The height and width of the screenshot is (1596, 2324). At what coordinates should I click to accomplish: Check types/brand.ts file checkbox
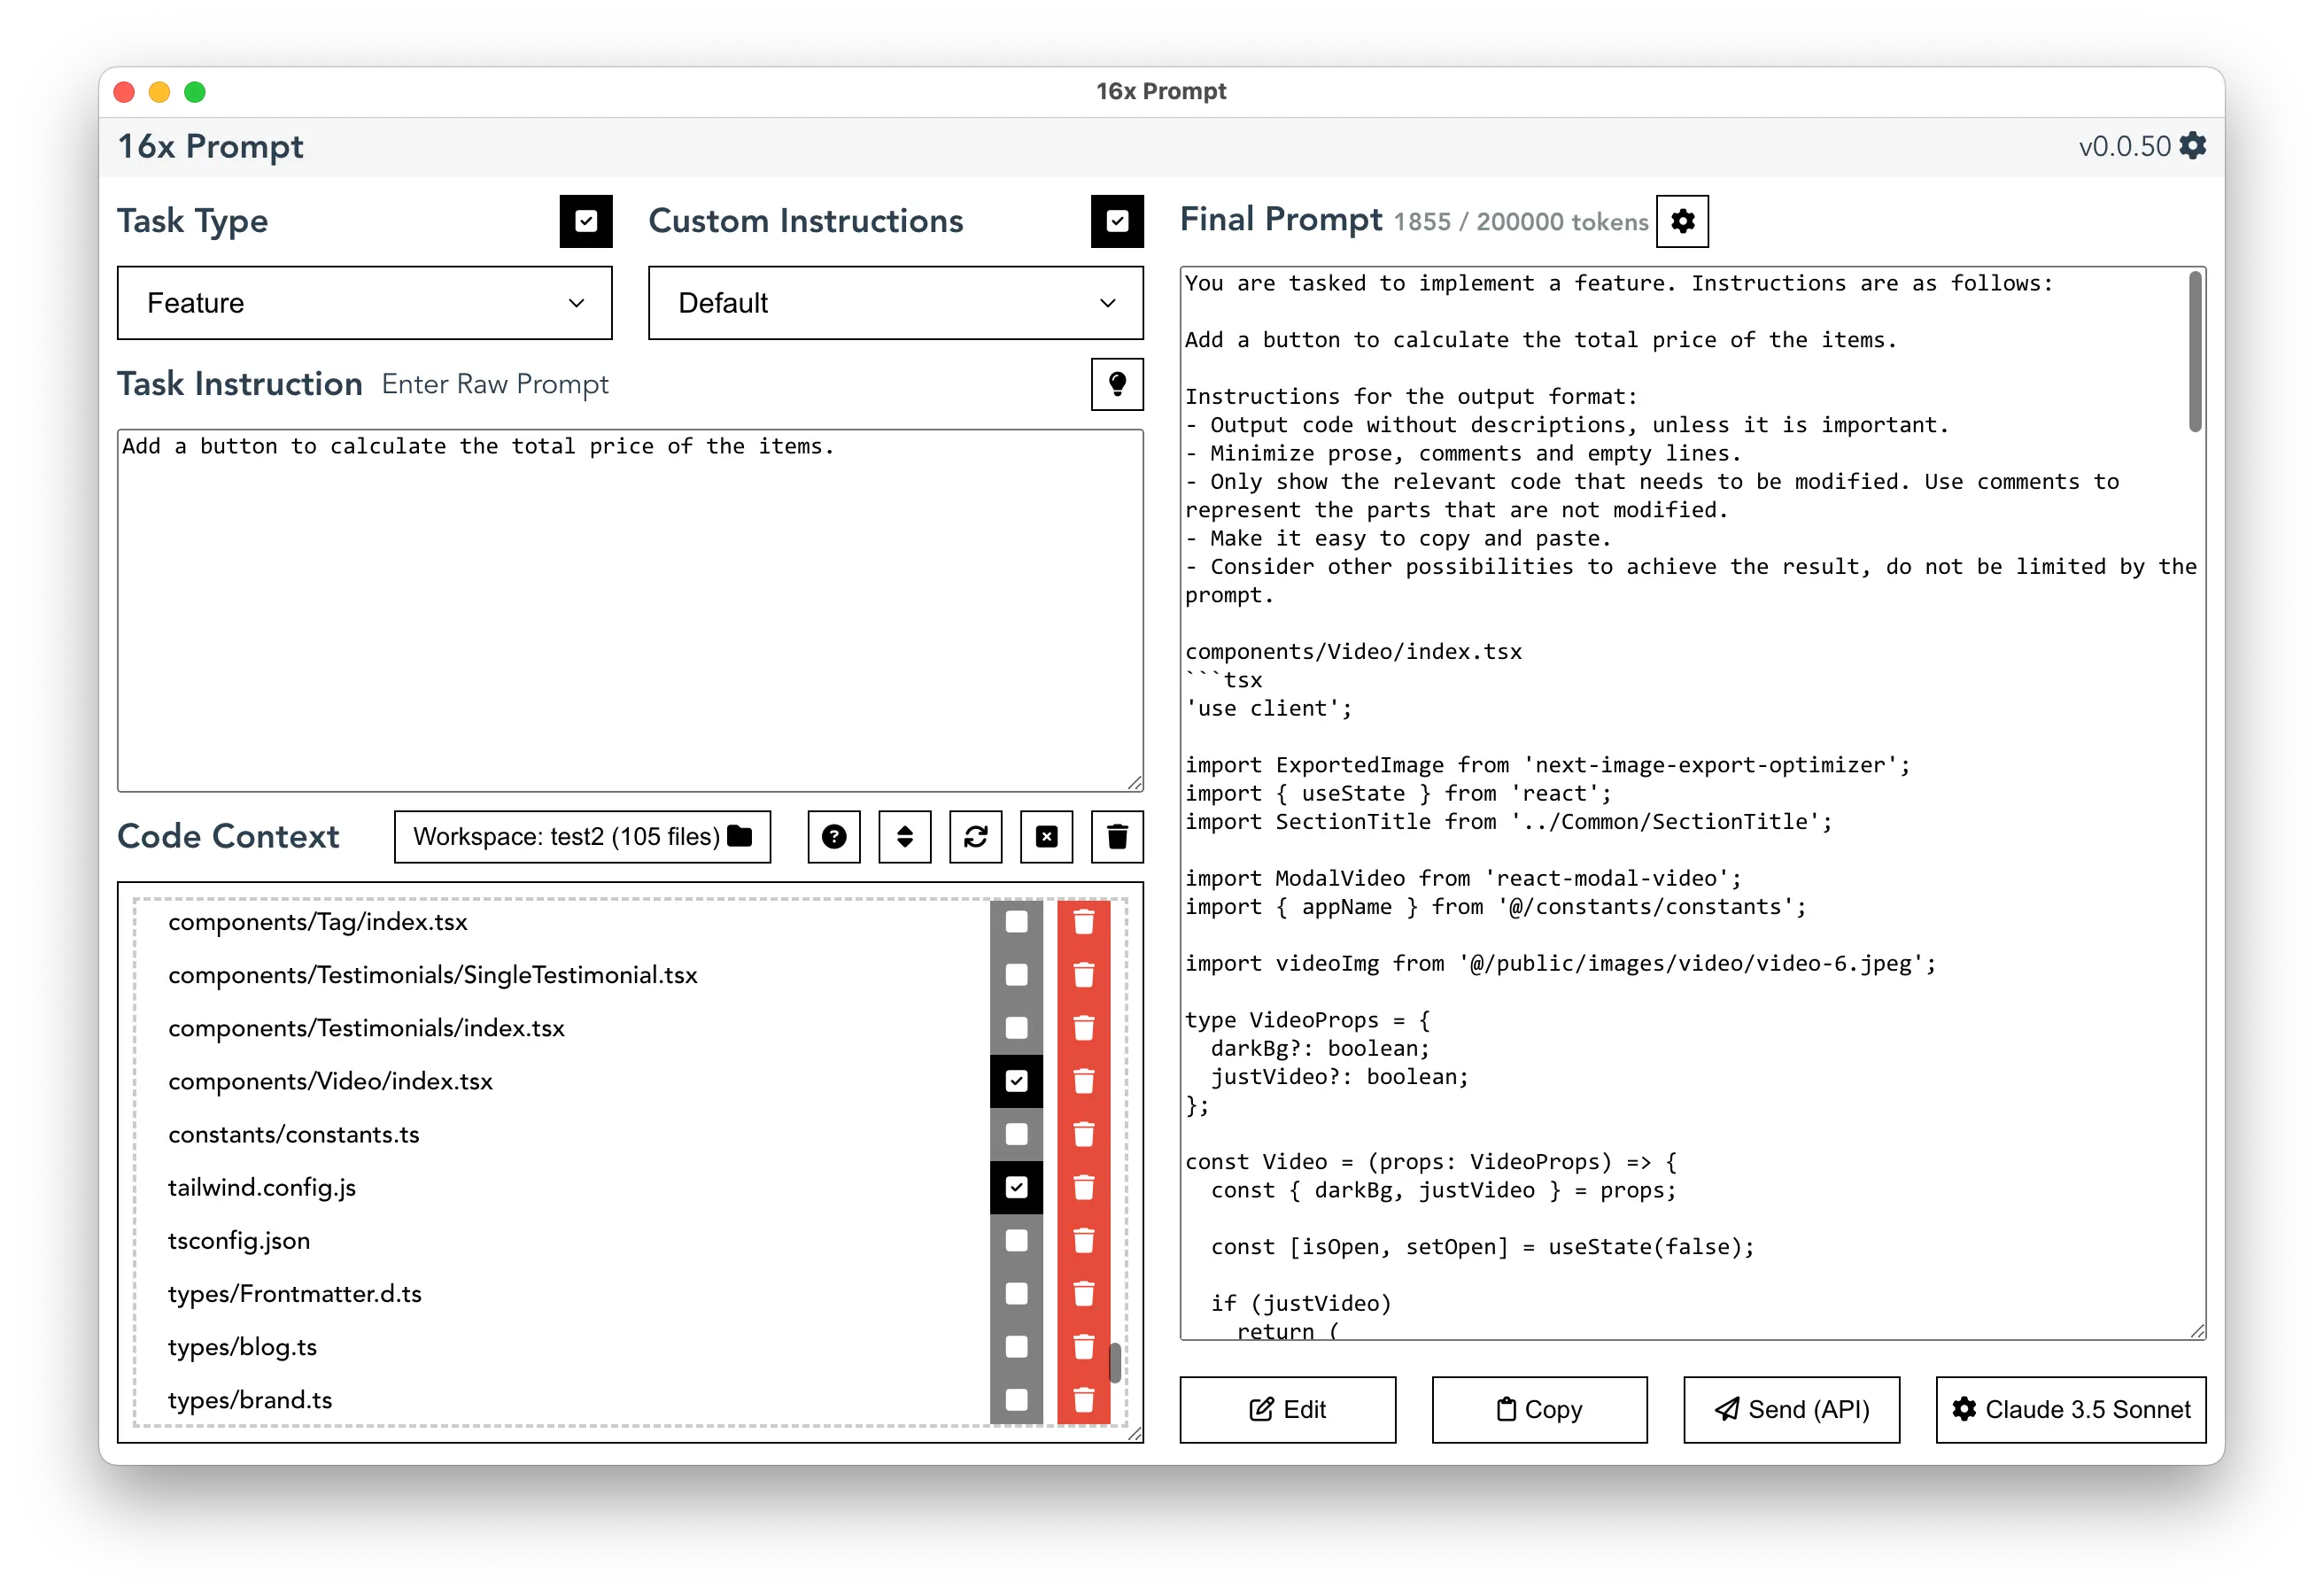click(1016, 1400)
